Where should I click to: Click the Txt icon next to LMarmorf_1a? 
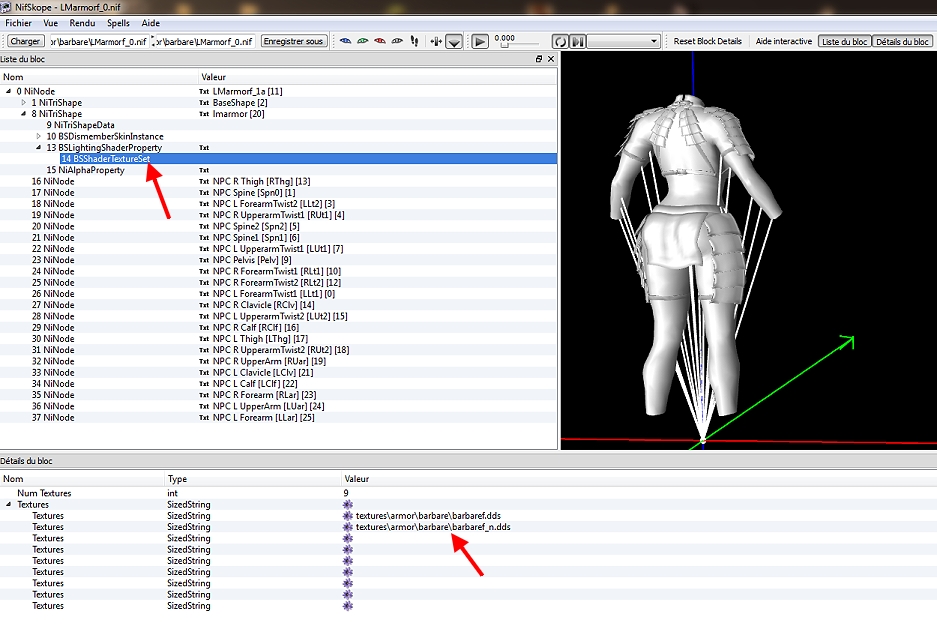tap(204, 91)
